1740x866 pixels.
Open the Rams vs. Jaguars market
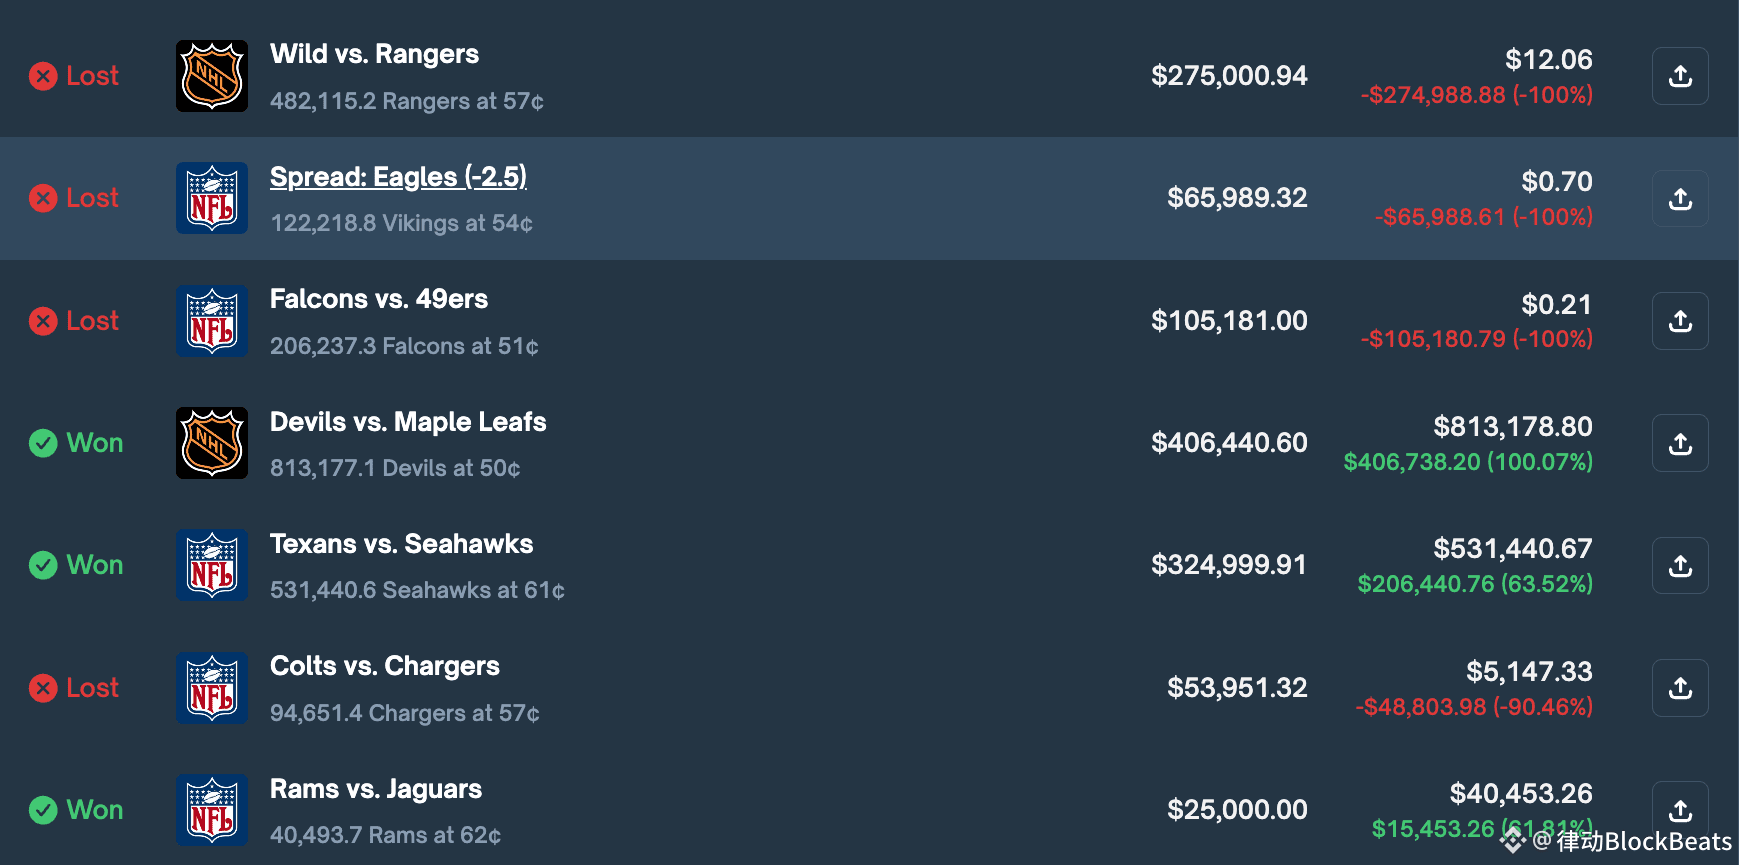click(376, 789)
